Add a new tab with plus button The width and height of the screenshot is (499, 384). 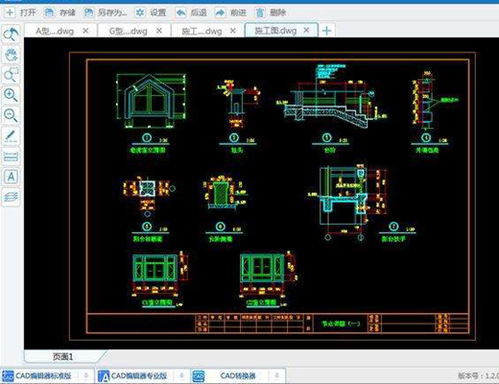tap(327, 31)
